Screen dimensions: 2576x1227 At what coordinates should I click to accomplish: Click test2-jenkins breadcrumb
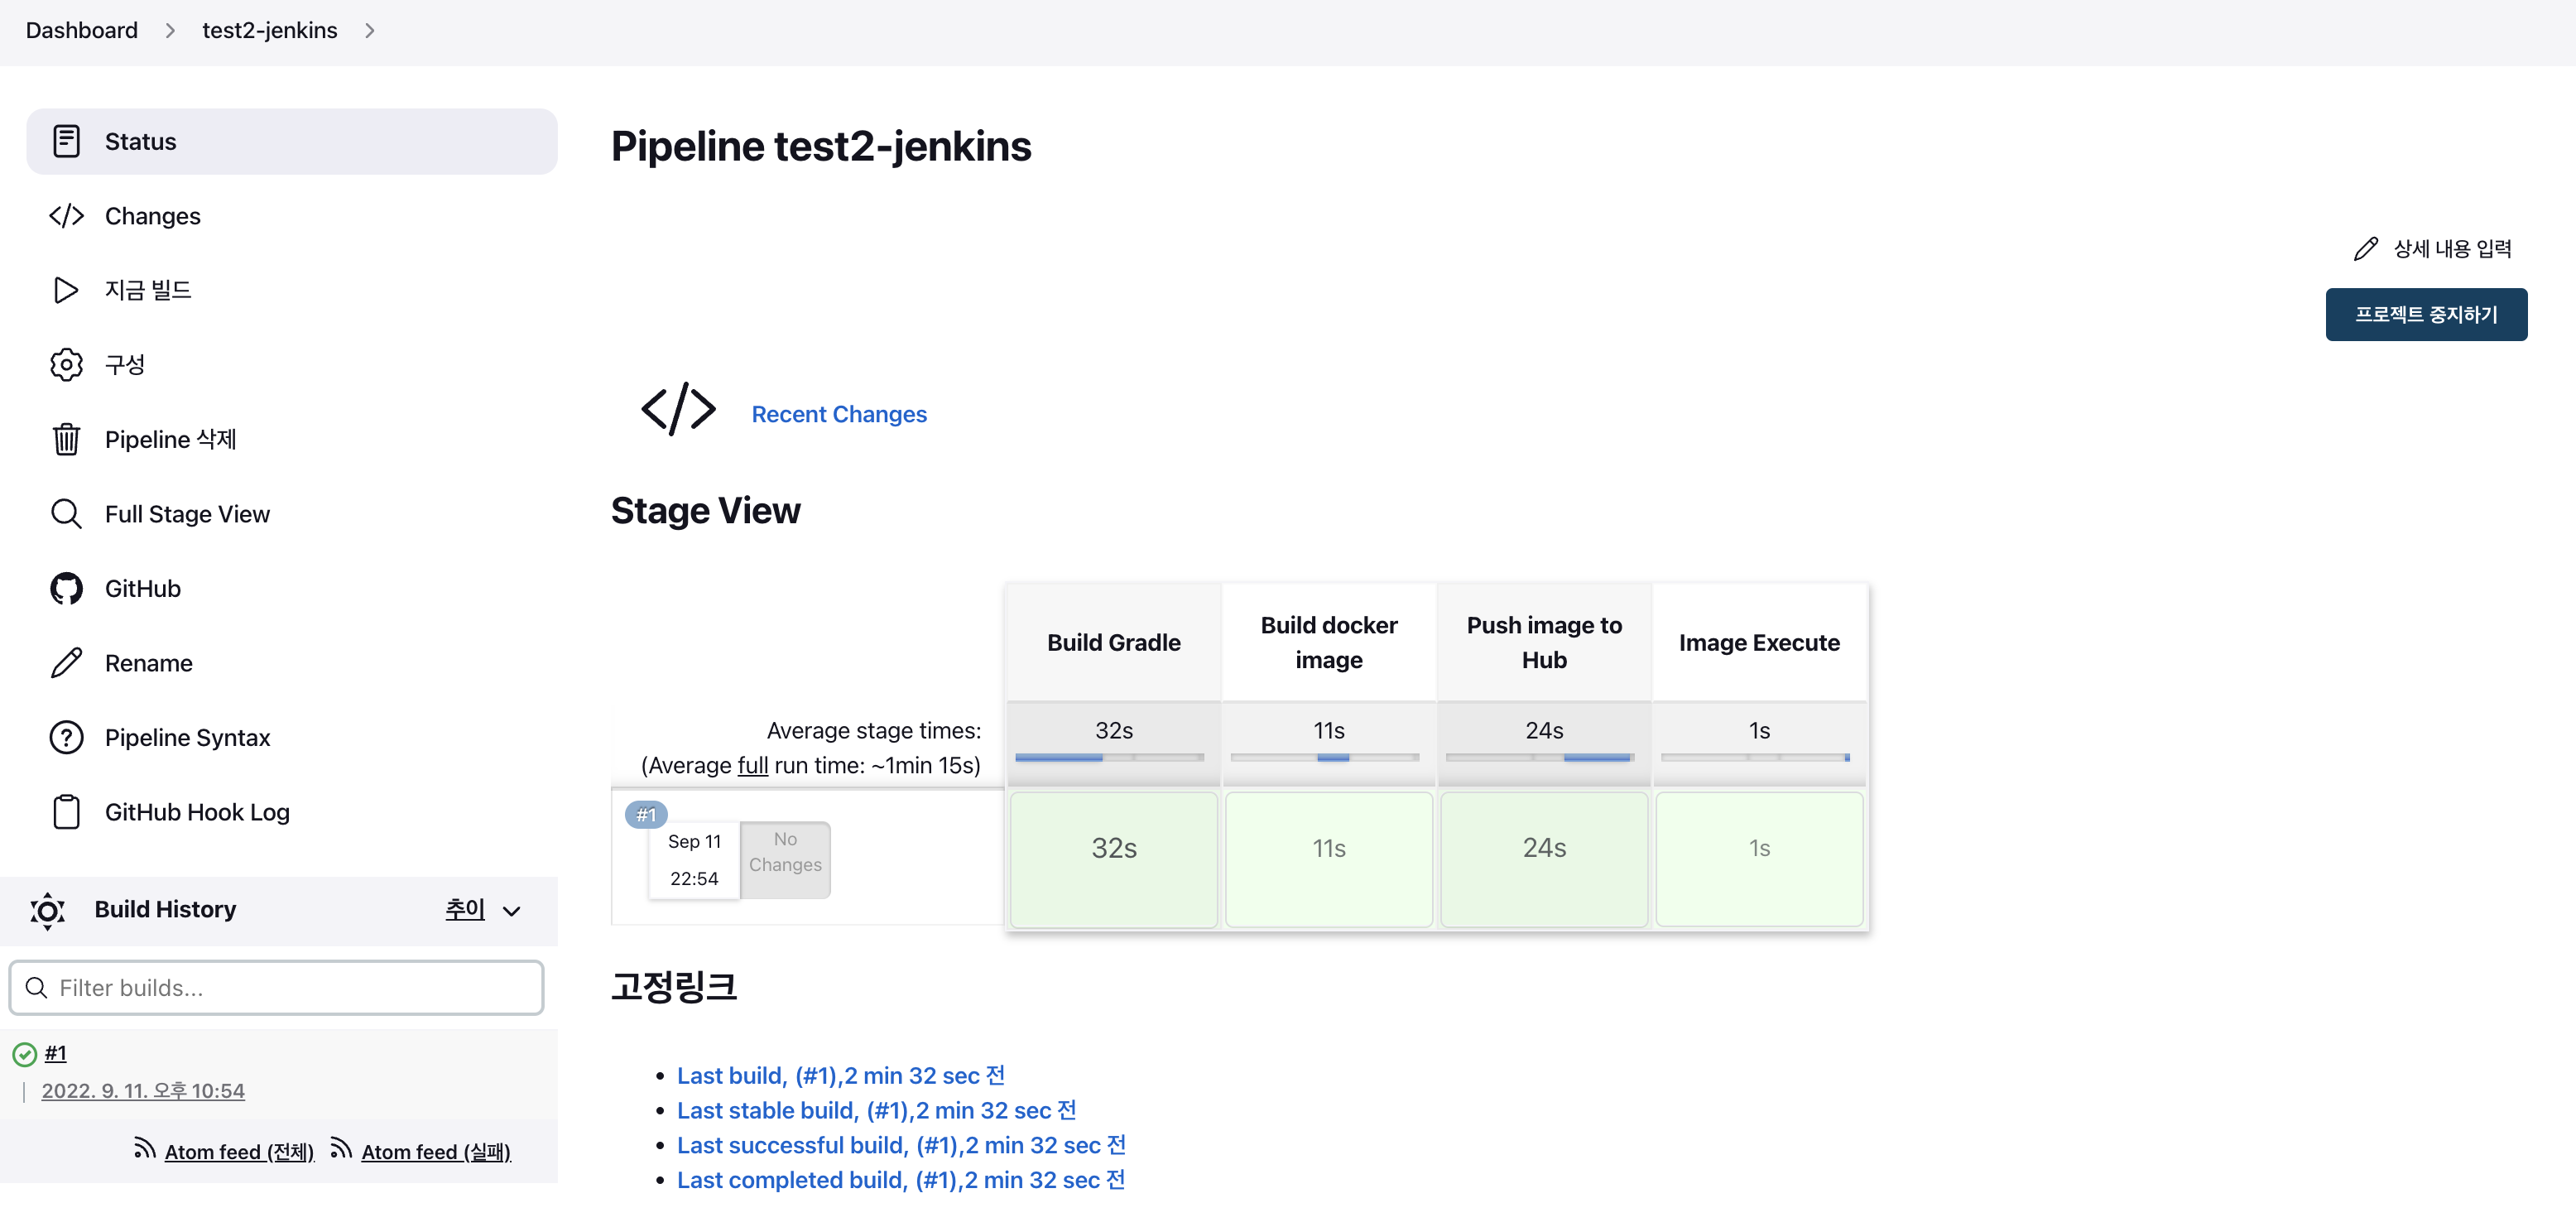(270, 31)
